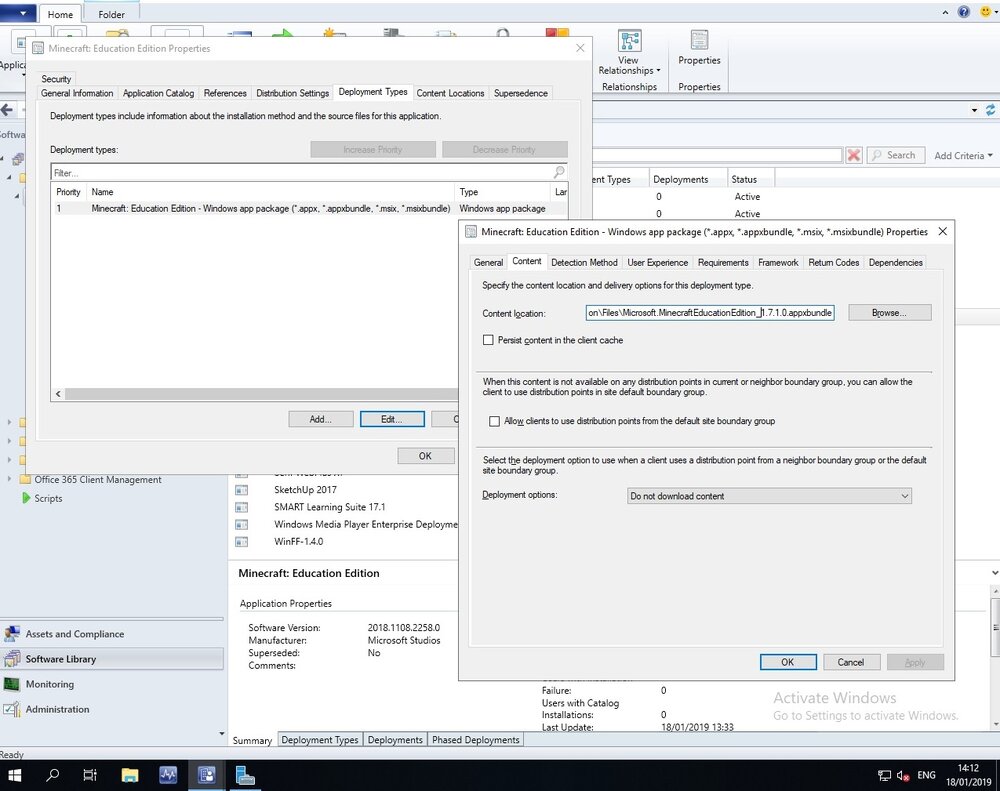This screenshot has width=1000, height=791.
Task: Select the SMART Learning Suite 17.1 icon
Action: pyautogui.click(x=241, y=507)
